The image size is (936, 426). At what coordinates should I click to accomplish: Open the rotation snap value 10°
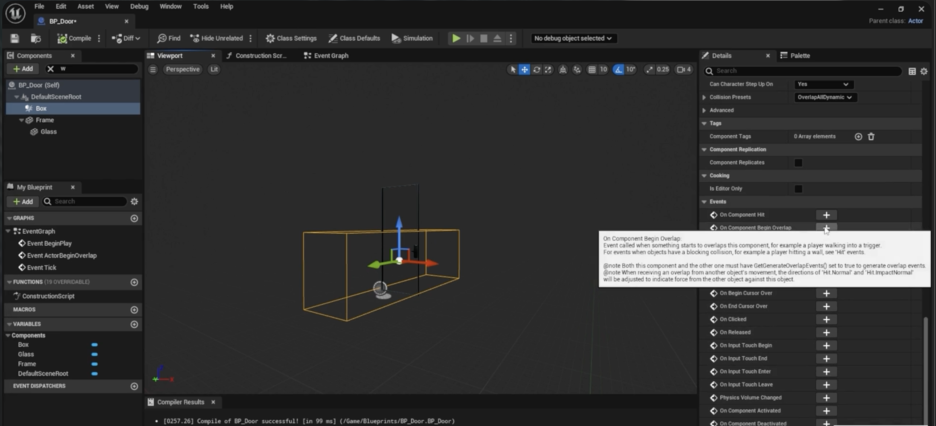pyautogui.click(x=630, y=70)
